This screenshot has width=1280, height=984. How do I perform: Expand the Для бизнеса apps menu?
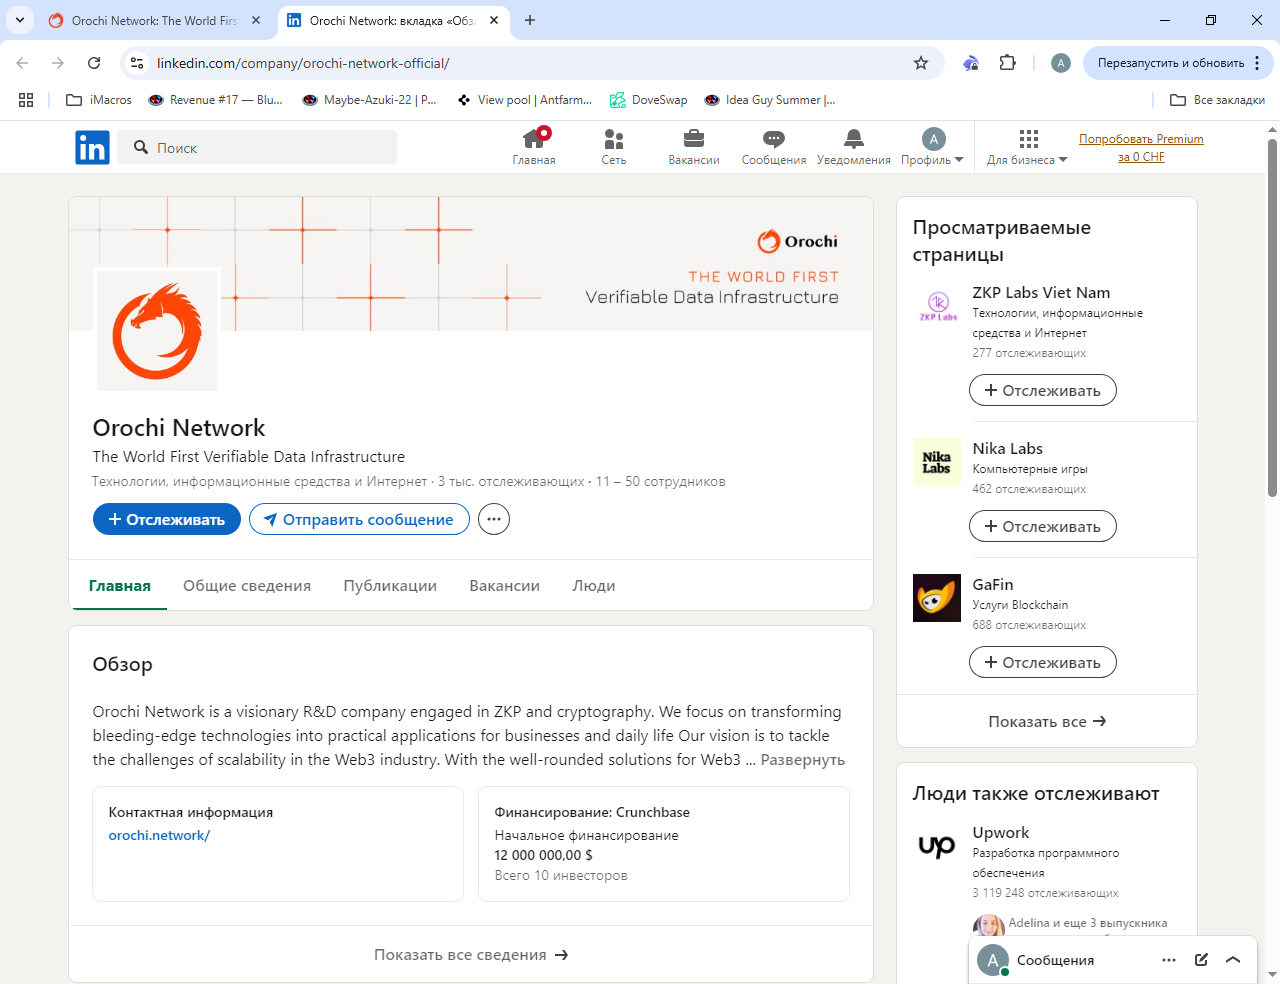(1027, 147)
